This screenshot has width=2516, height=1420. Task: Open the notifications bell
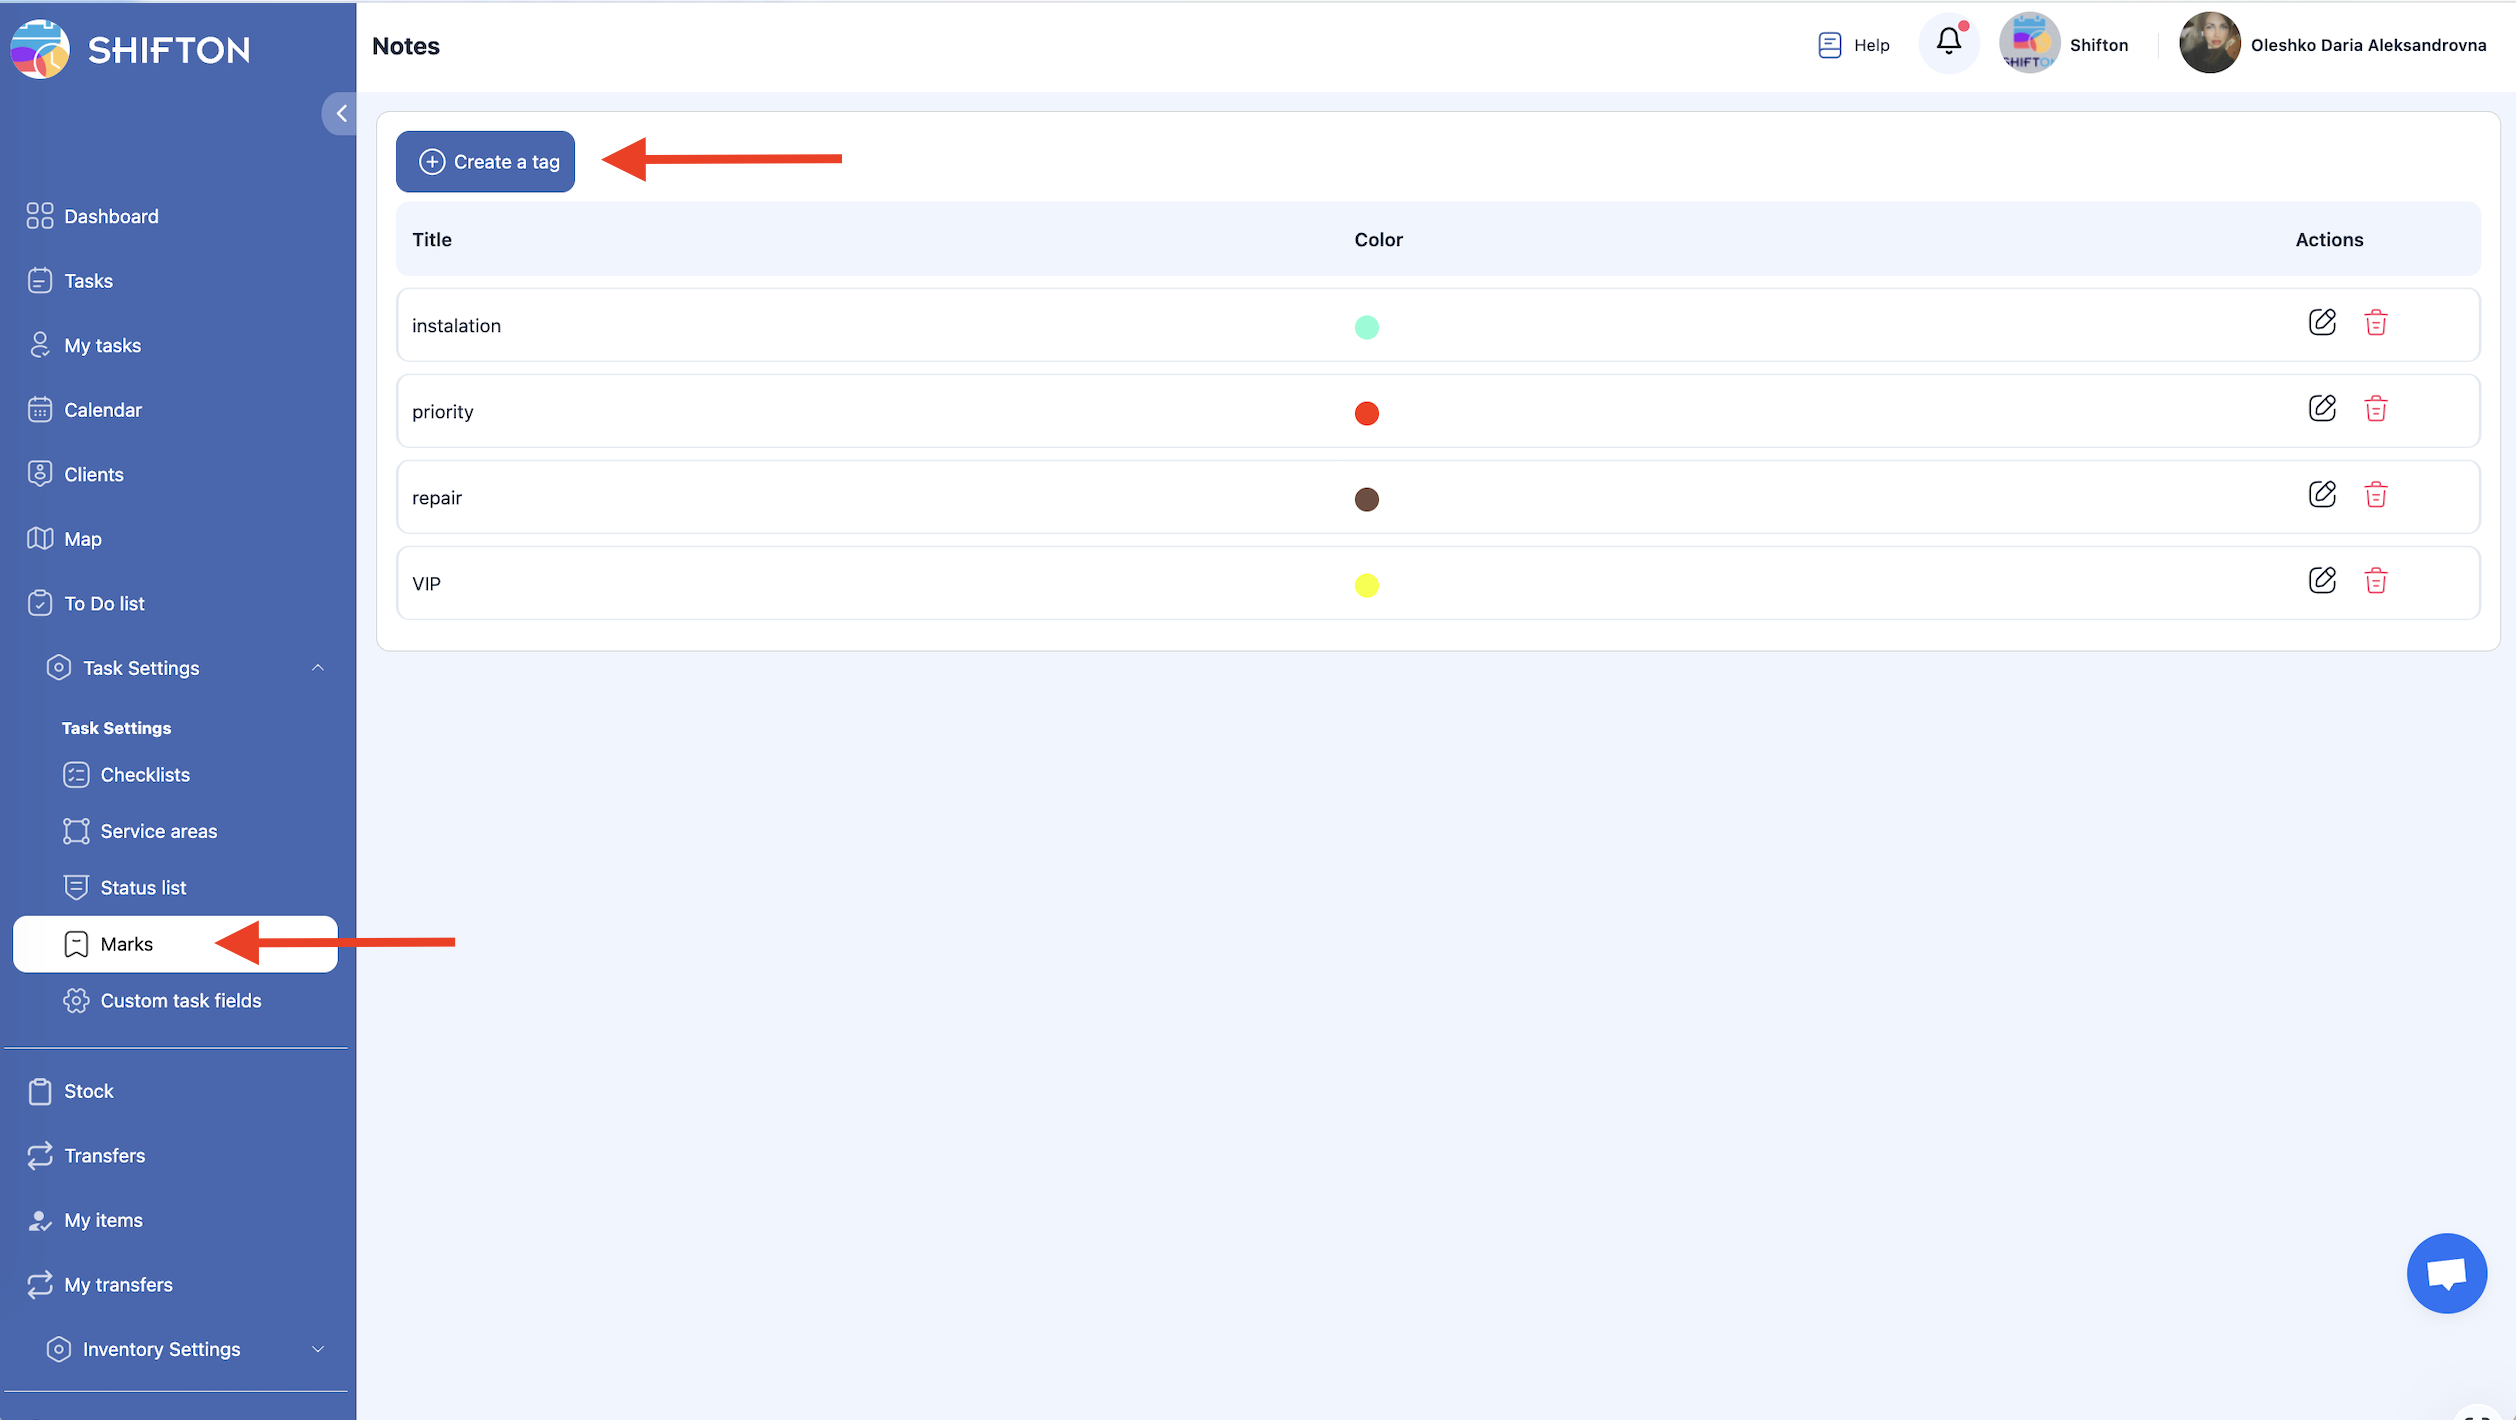1948,42
